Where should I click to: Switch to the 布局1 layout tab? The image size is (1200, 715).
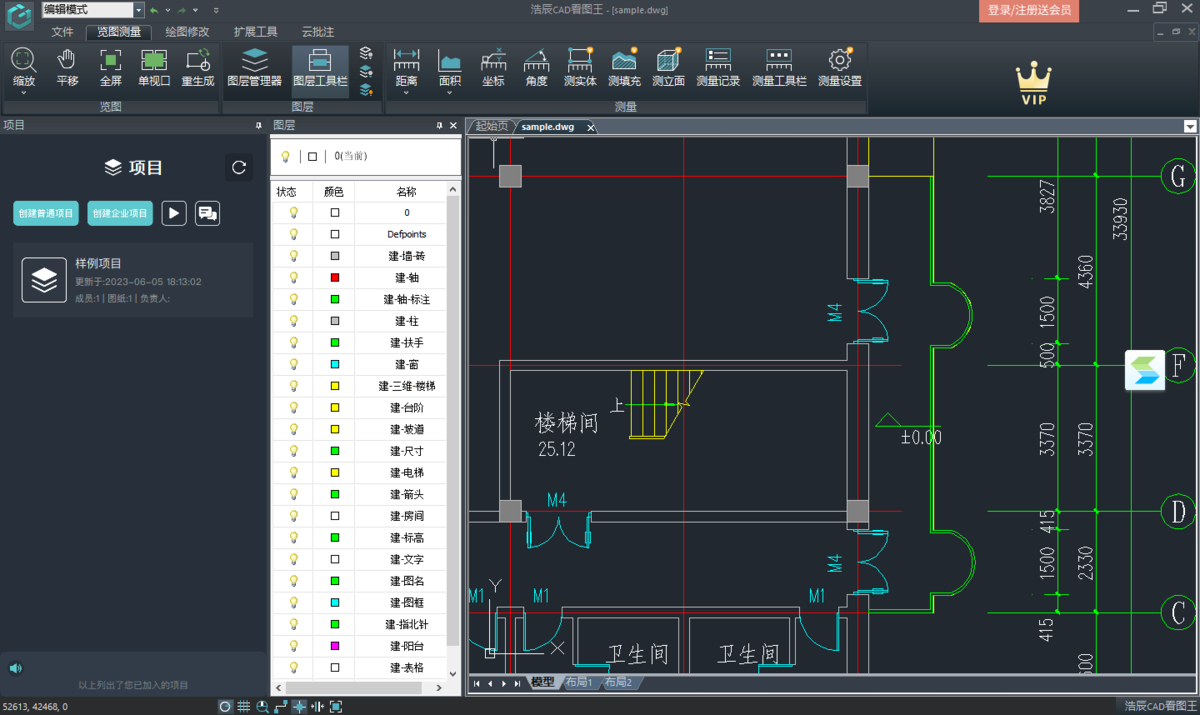(579, 683)
